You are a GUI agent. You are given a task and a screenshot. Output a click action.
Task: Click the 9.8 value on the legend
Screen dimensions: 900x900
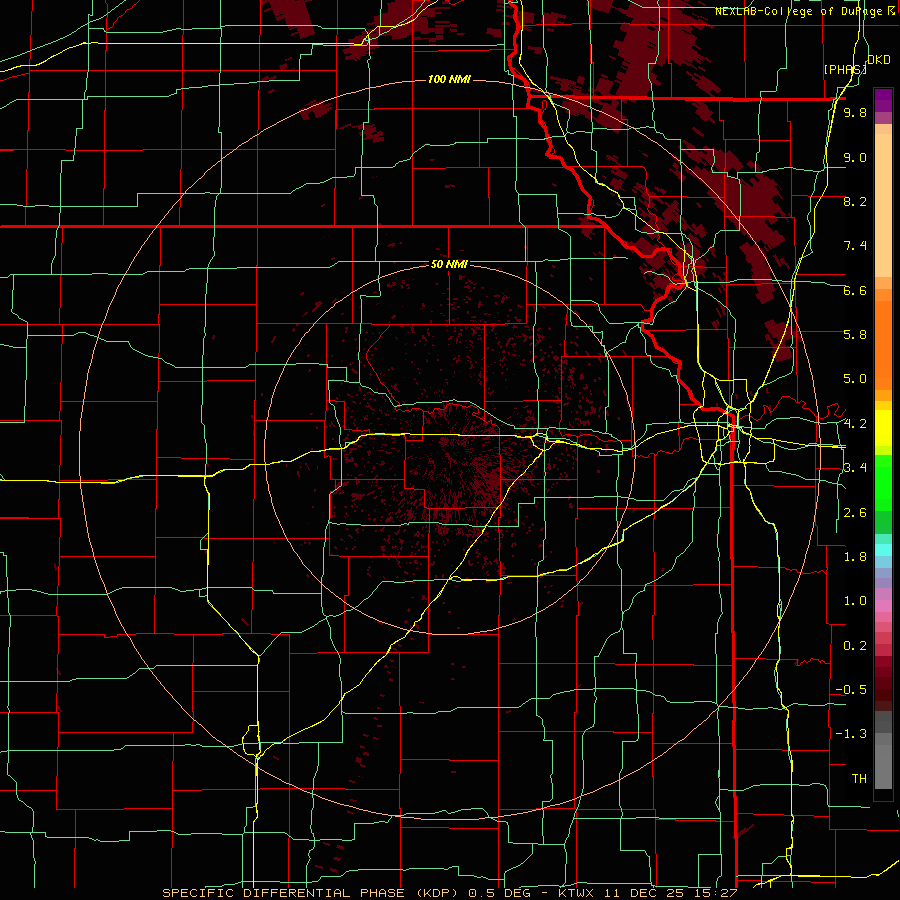855,113
